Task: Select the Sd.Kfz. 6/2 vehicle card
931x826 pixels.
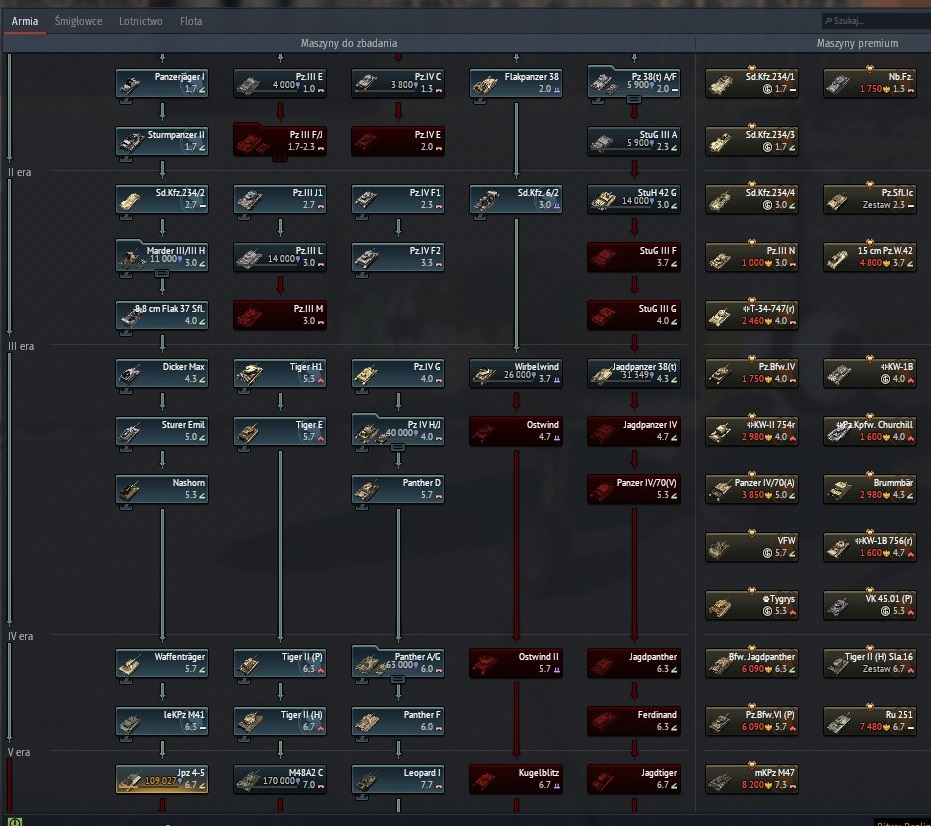Action: pos(516,199)
